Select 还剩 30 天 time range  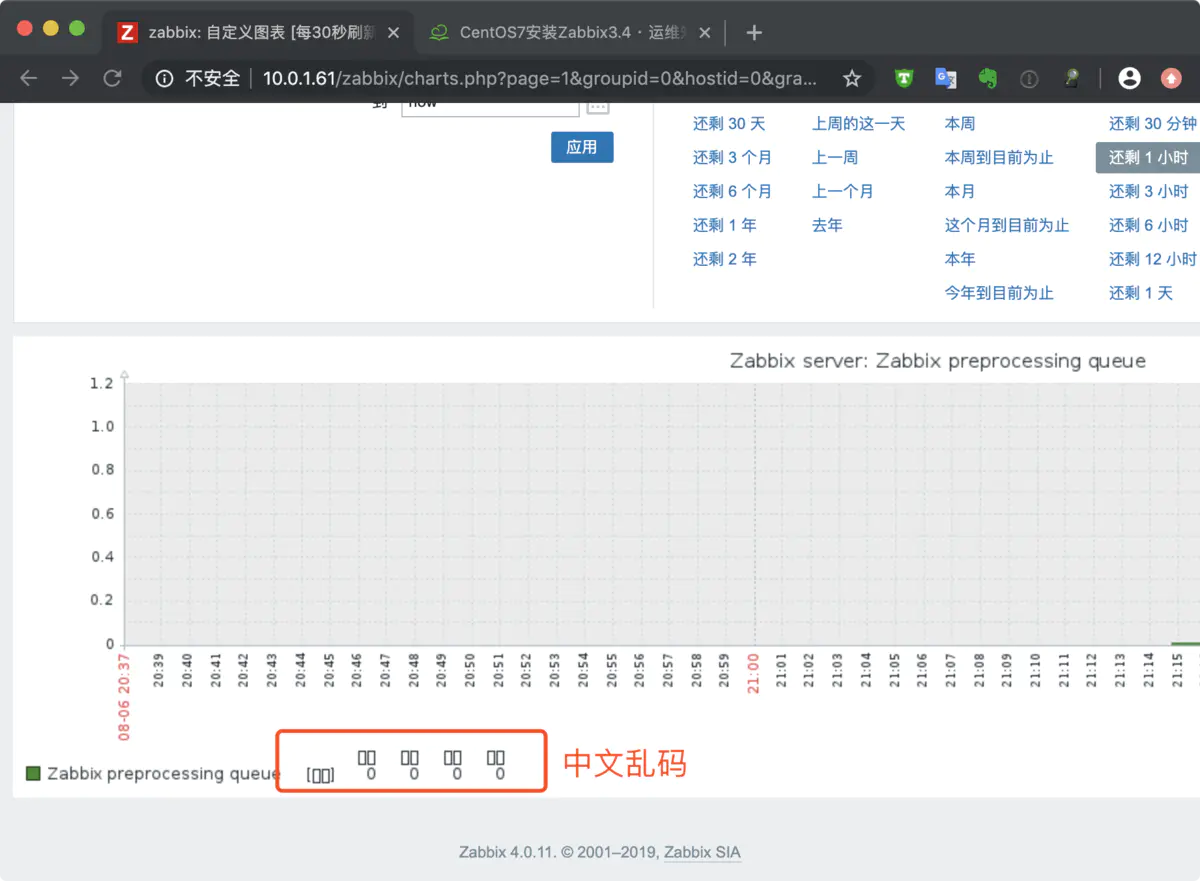[729, 124]
